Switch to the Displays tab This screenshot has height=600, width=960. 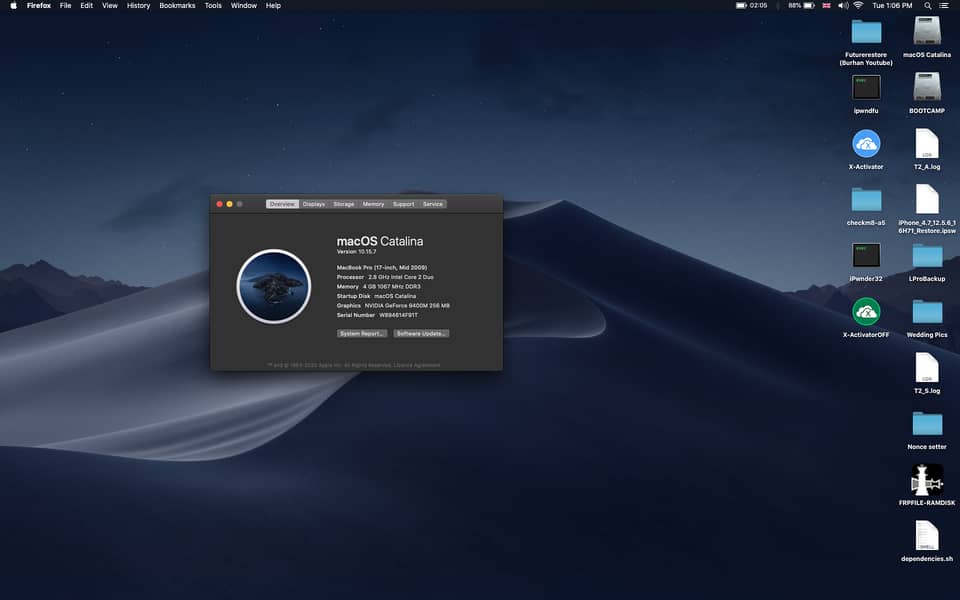(314, 204)
